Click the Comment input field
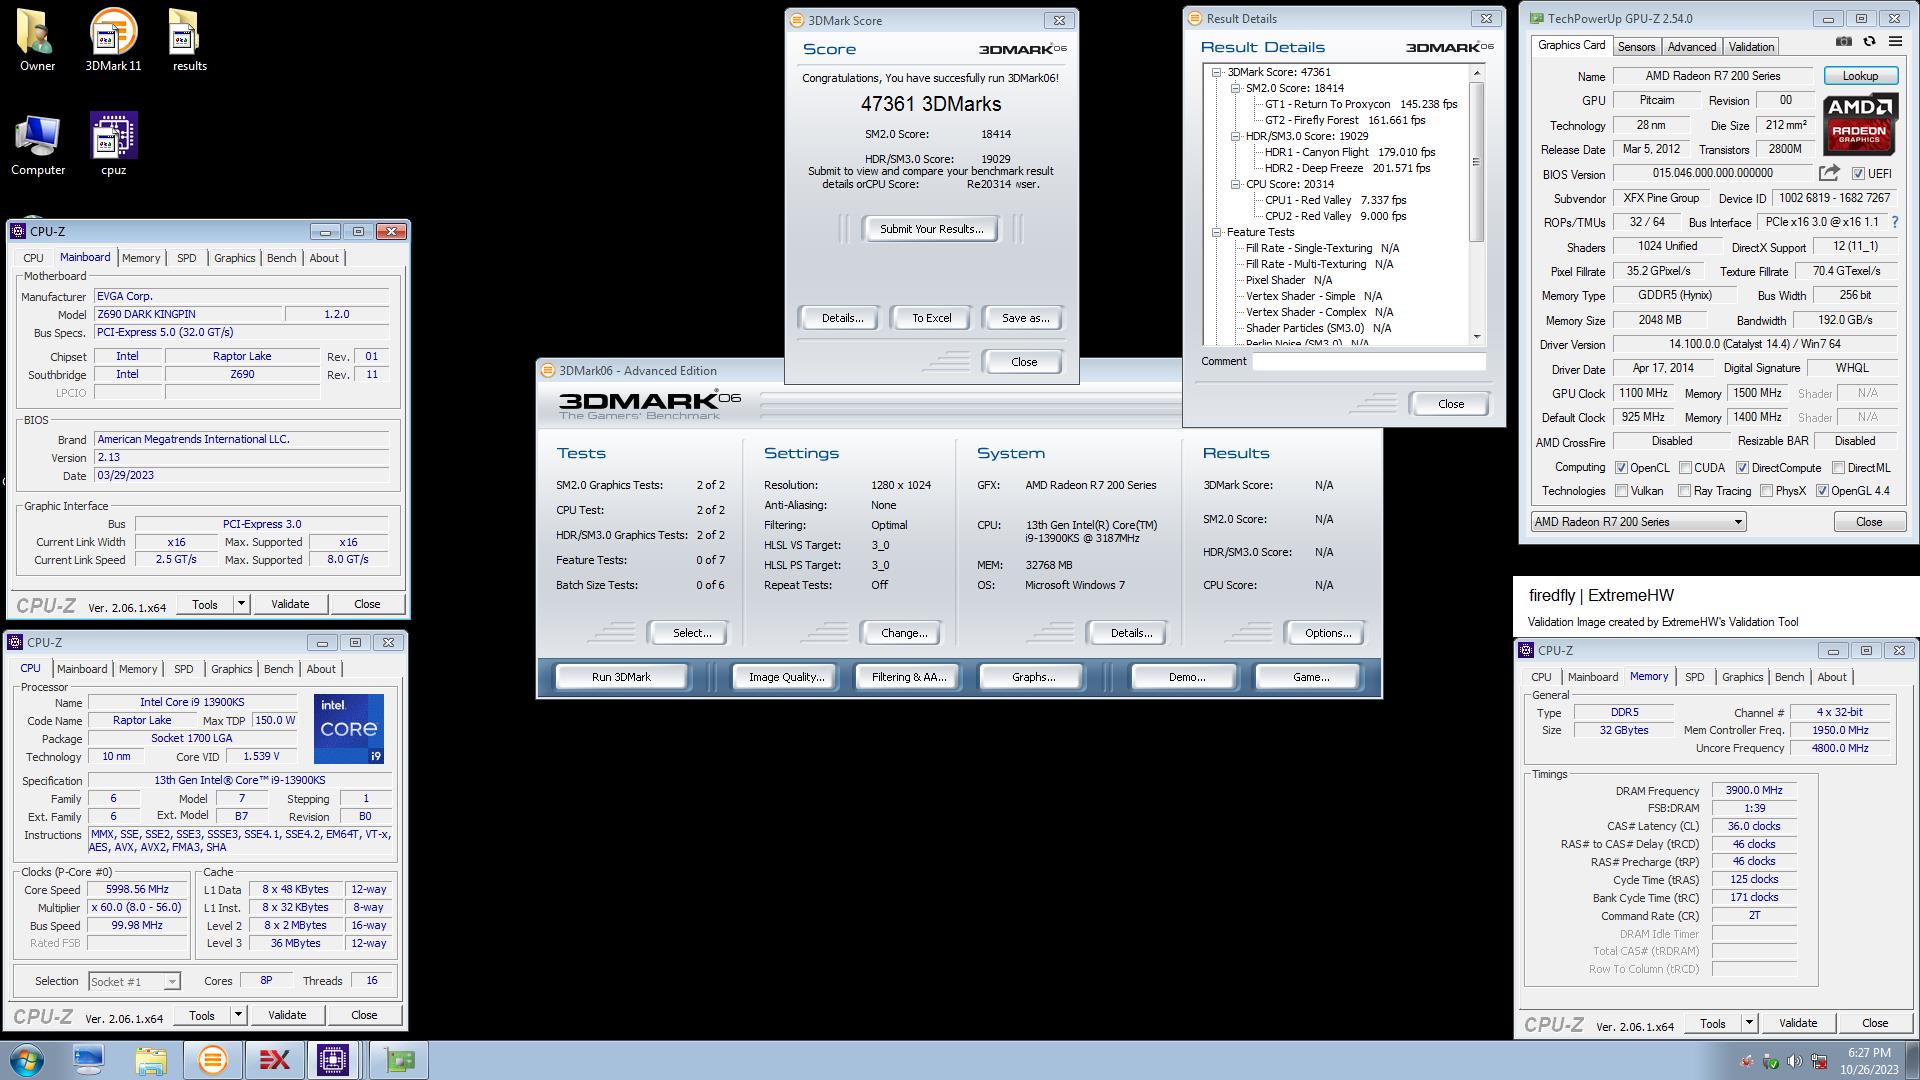This screenshot has height=1080, width=1920. pyautogui.click(x=1368, y=362)
